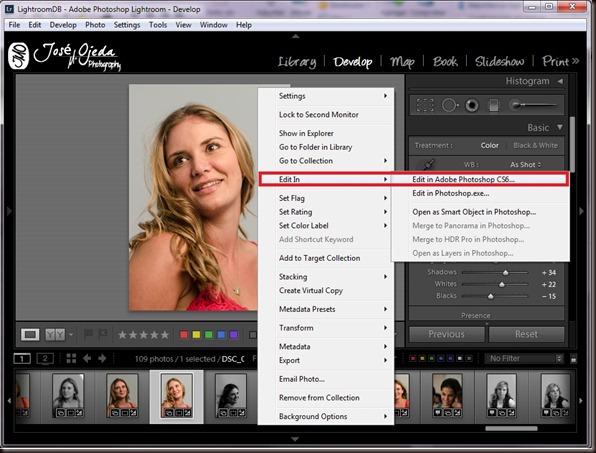This screenshot has height=453, width=596.
Task: Click the Reset button
Action: tap(526, 334)
